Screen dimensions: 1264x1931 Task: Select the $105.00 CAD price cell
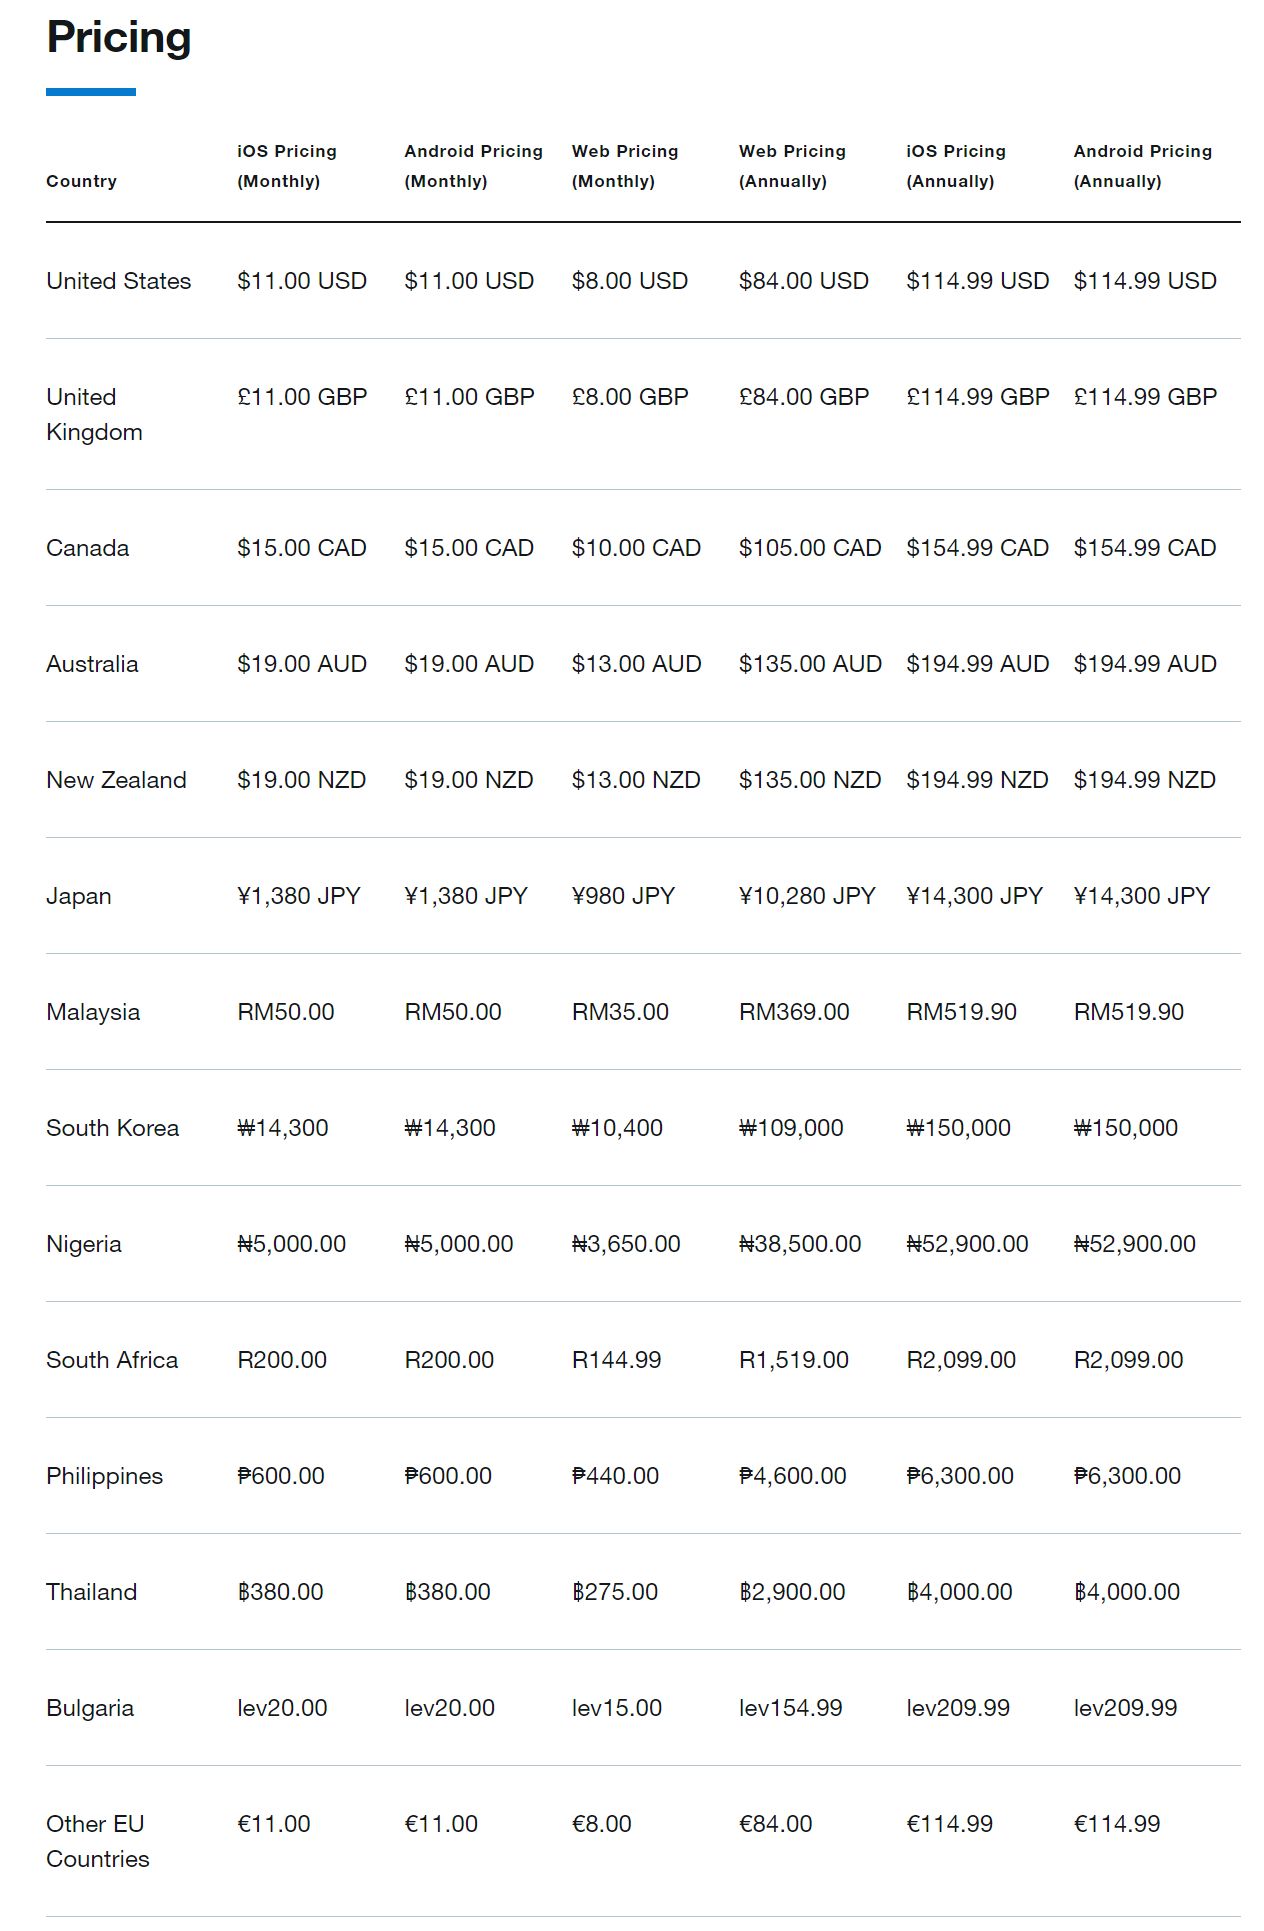[x=810, y=548]
